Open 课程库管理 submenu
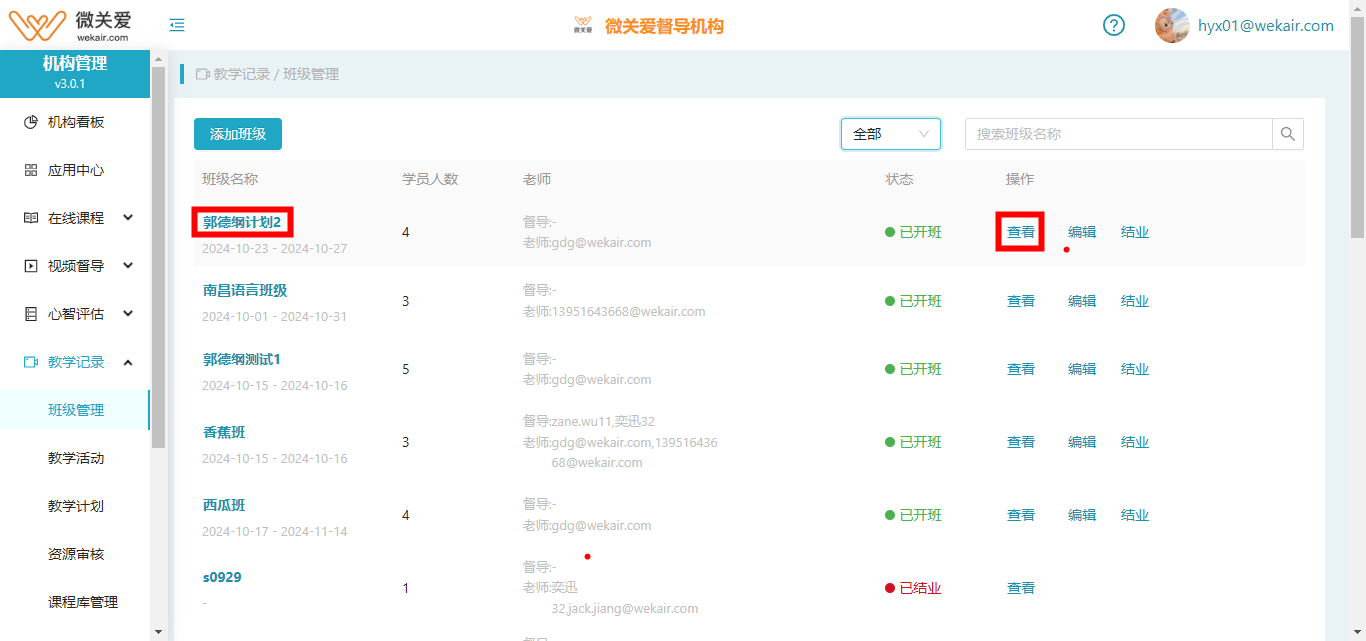1366x641 pixels. 82,602
